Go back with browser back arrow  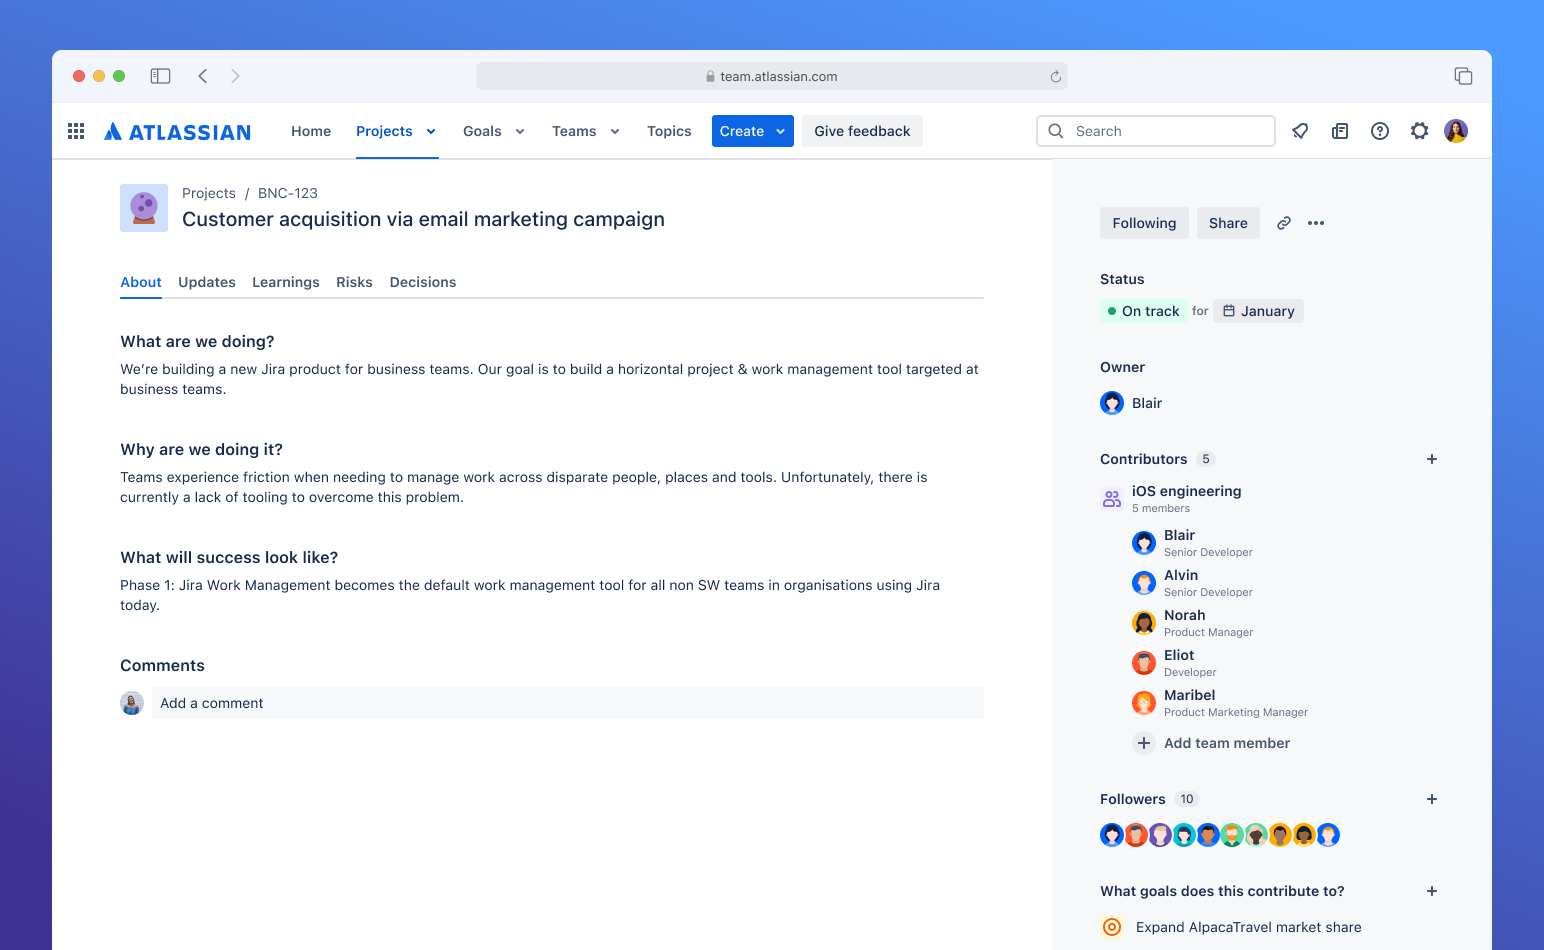click(x=203, y=76)
